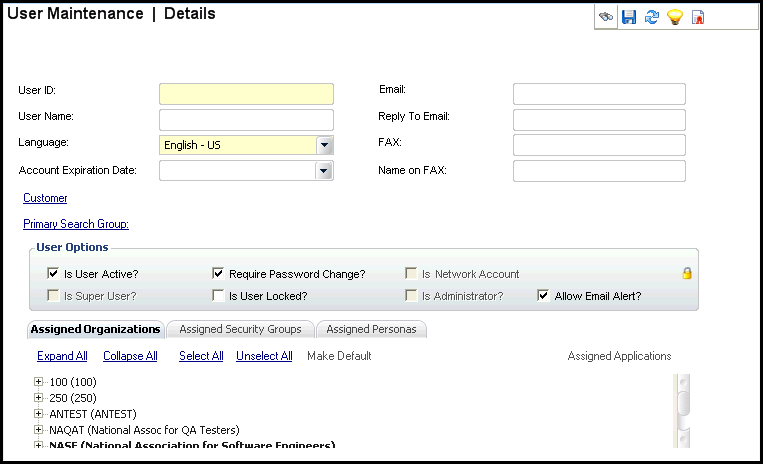Expand the ANTEST organization node
The width and height of the screenshot is (763, 464).
39,414
